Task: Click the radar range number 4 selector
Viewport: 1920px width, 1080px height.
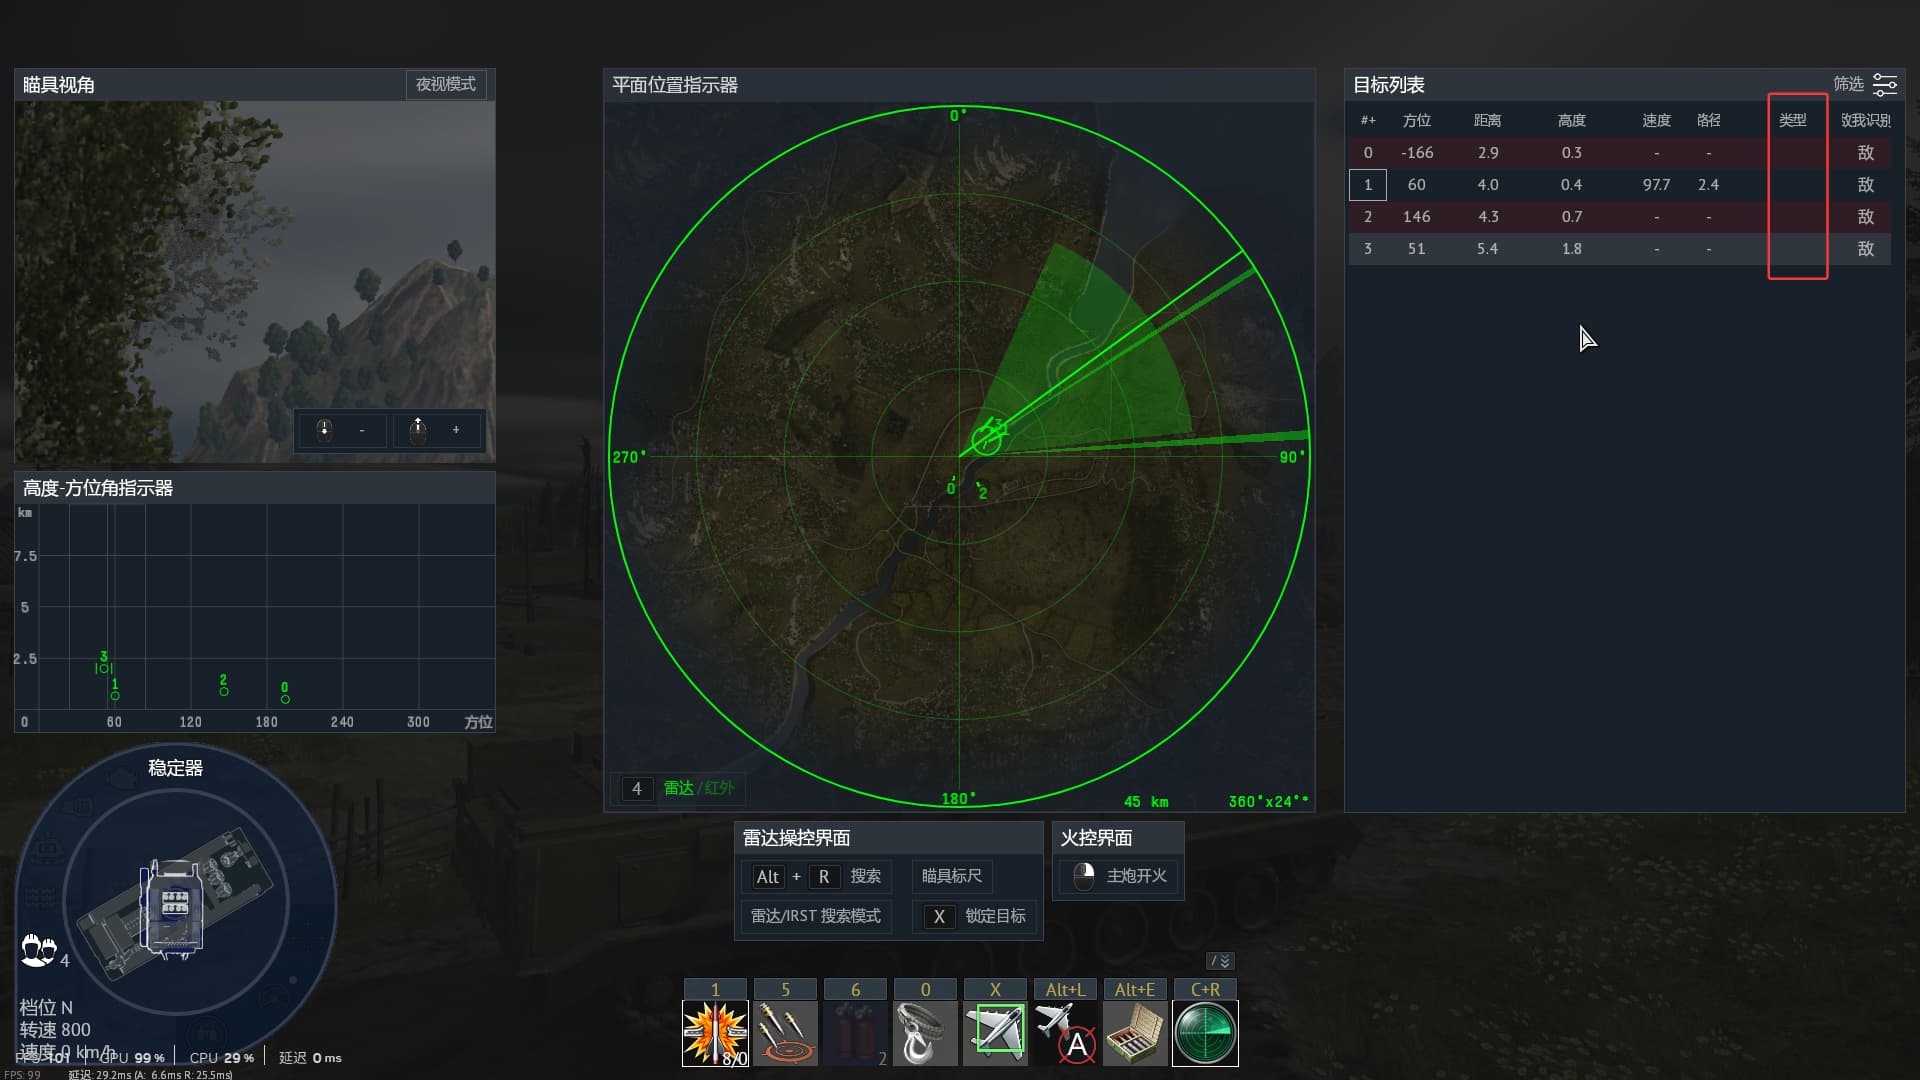Action: [636, 788]
